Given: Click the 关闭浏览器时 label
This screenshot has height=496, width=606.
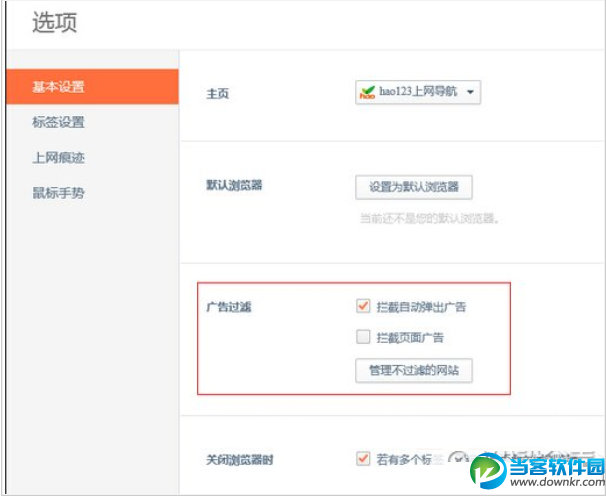Looking at the screenshot, I should pyautogui.click(x=240, y=460).
